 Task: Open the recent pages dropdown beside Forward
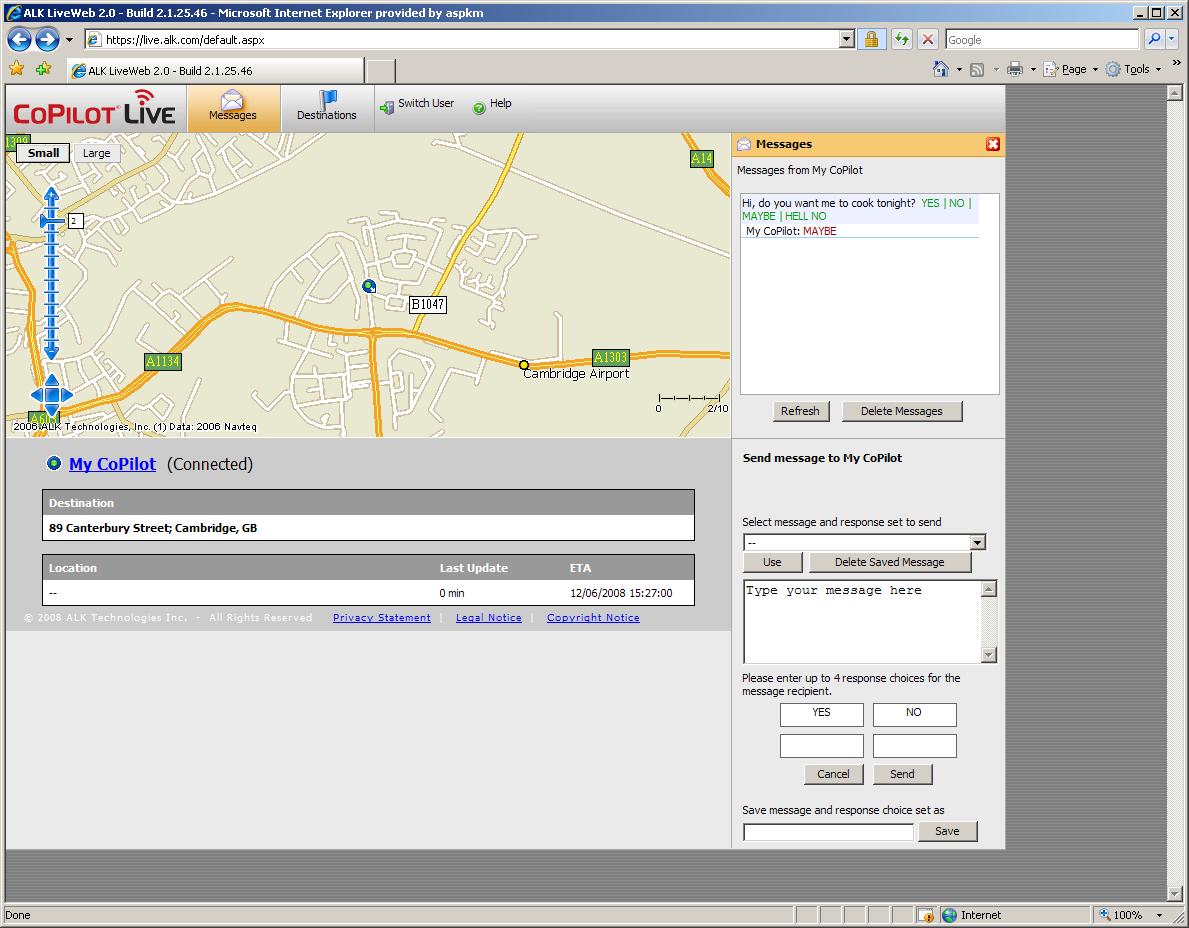click(69, 39)
